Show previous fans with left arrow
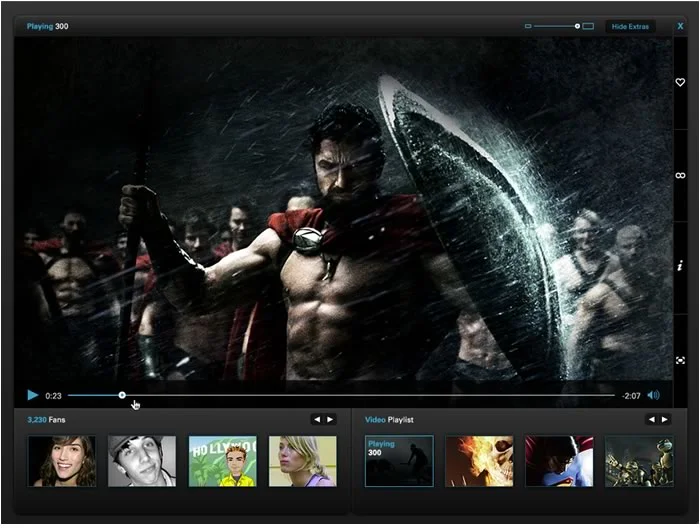 coord(317,419)
